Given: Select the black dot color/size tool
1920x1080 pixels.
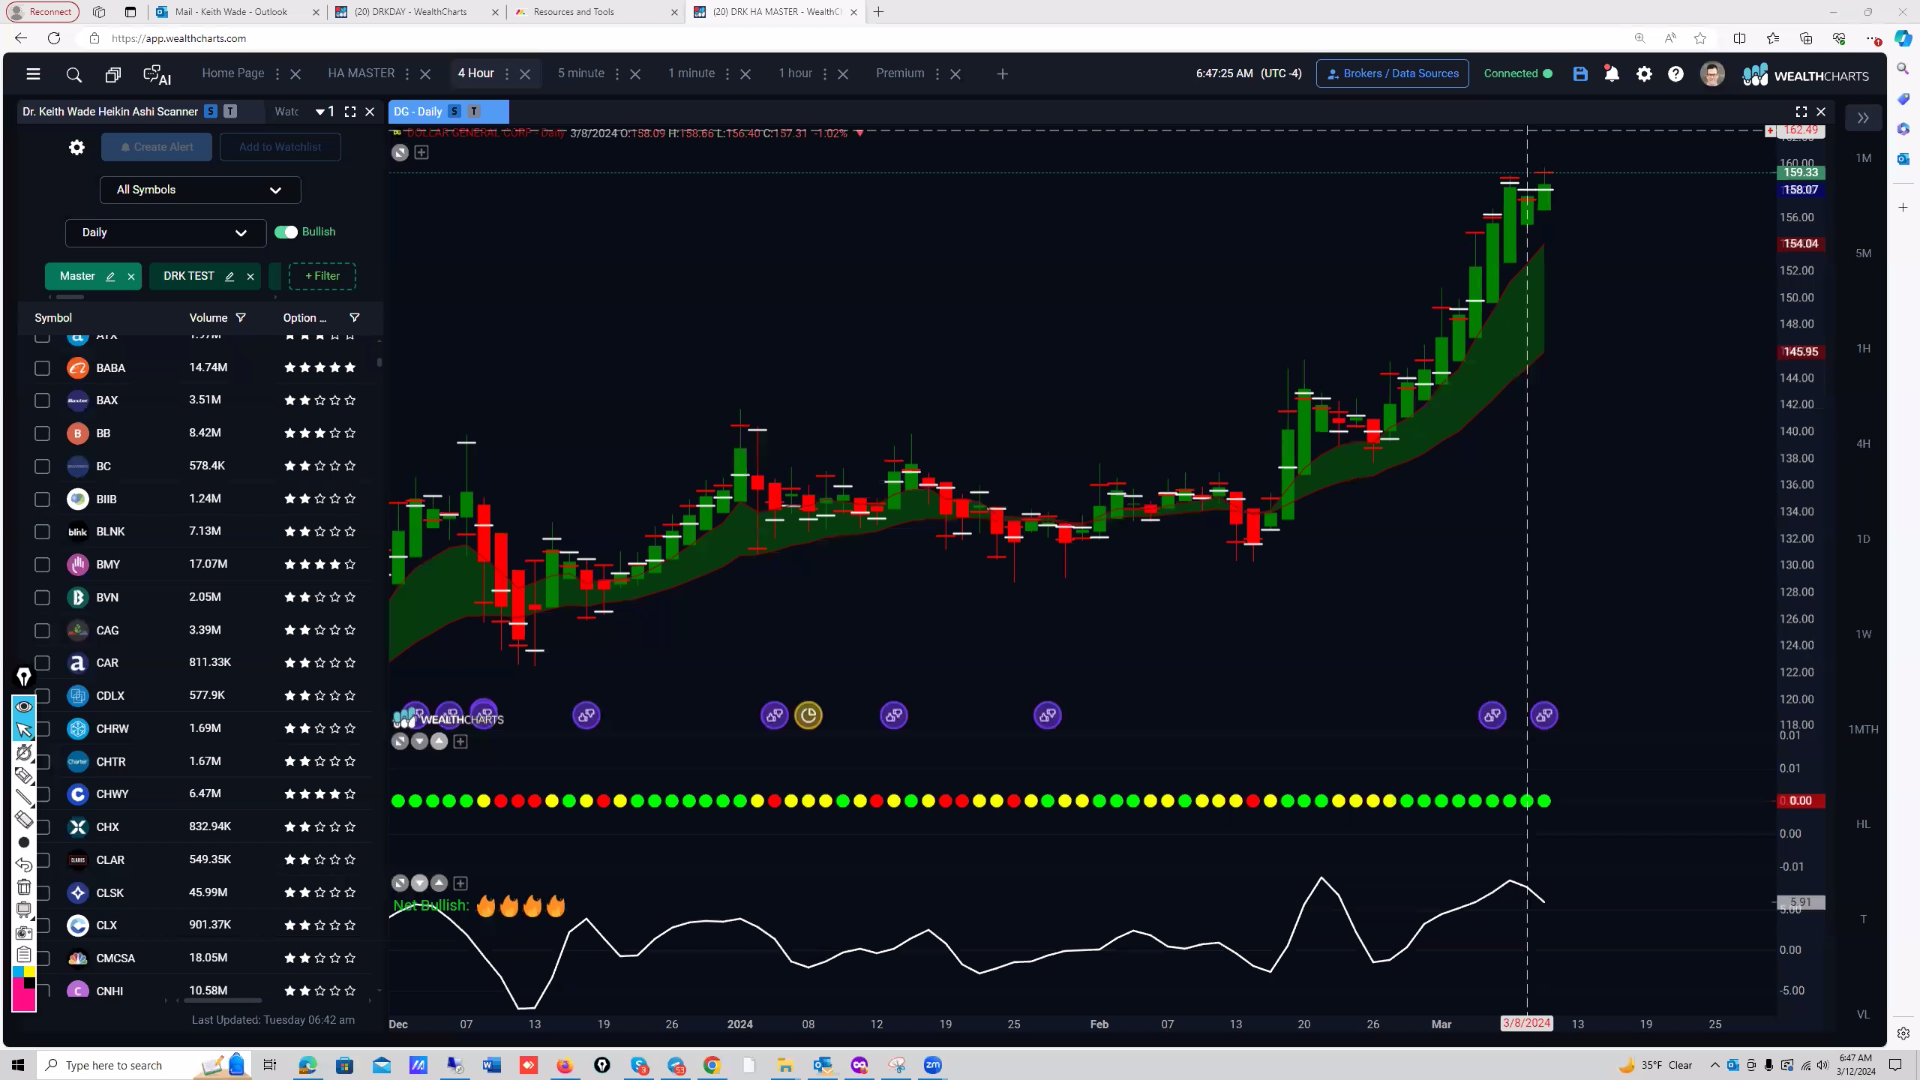Looking at the screenshot, I should click(24, 842).
